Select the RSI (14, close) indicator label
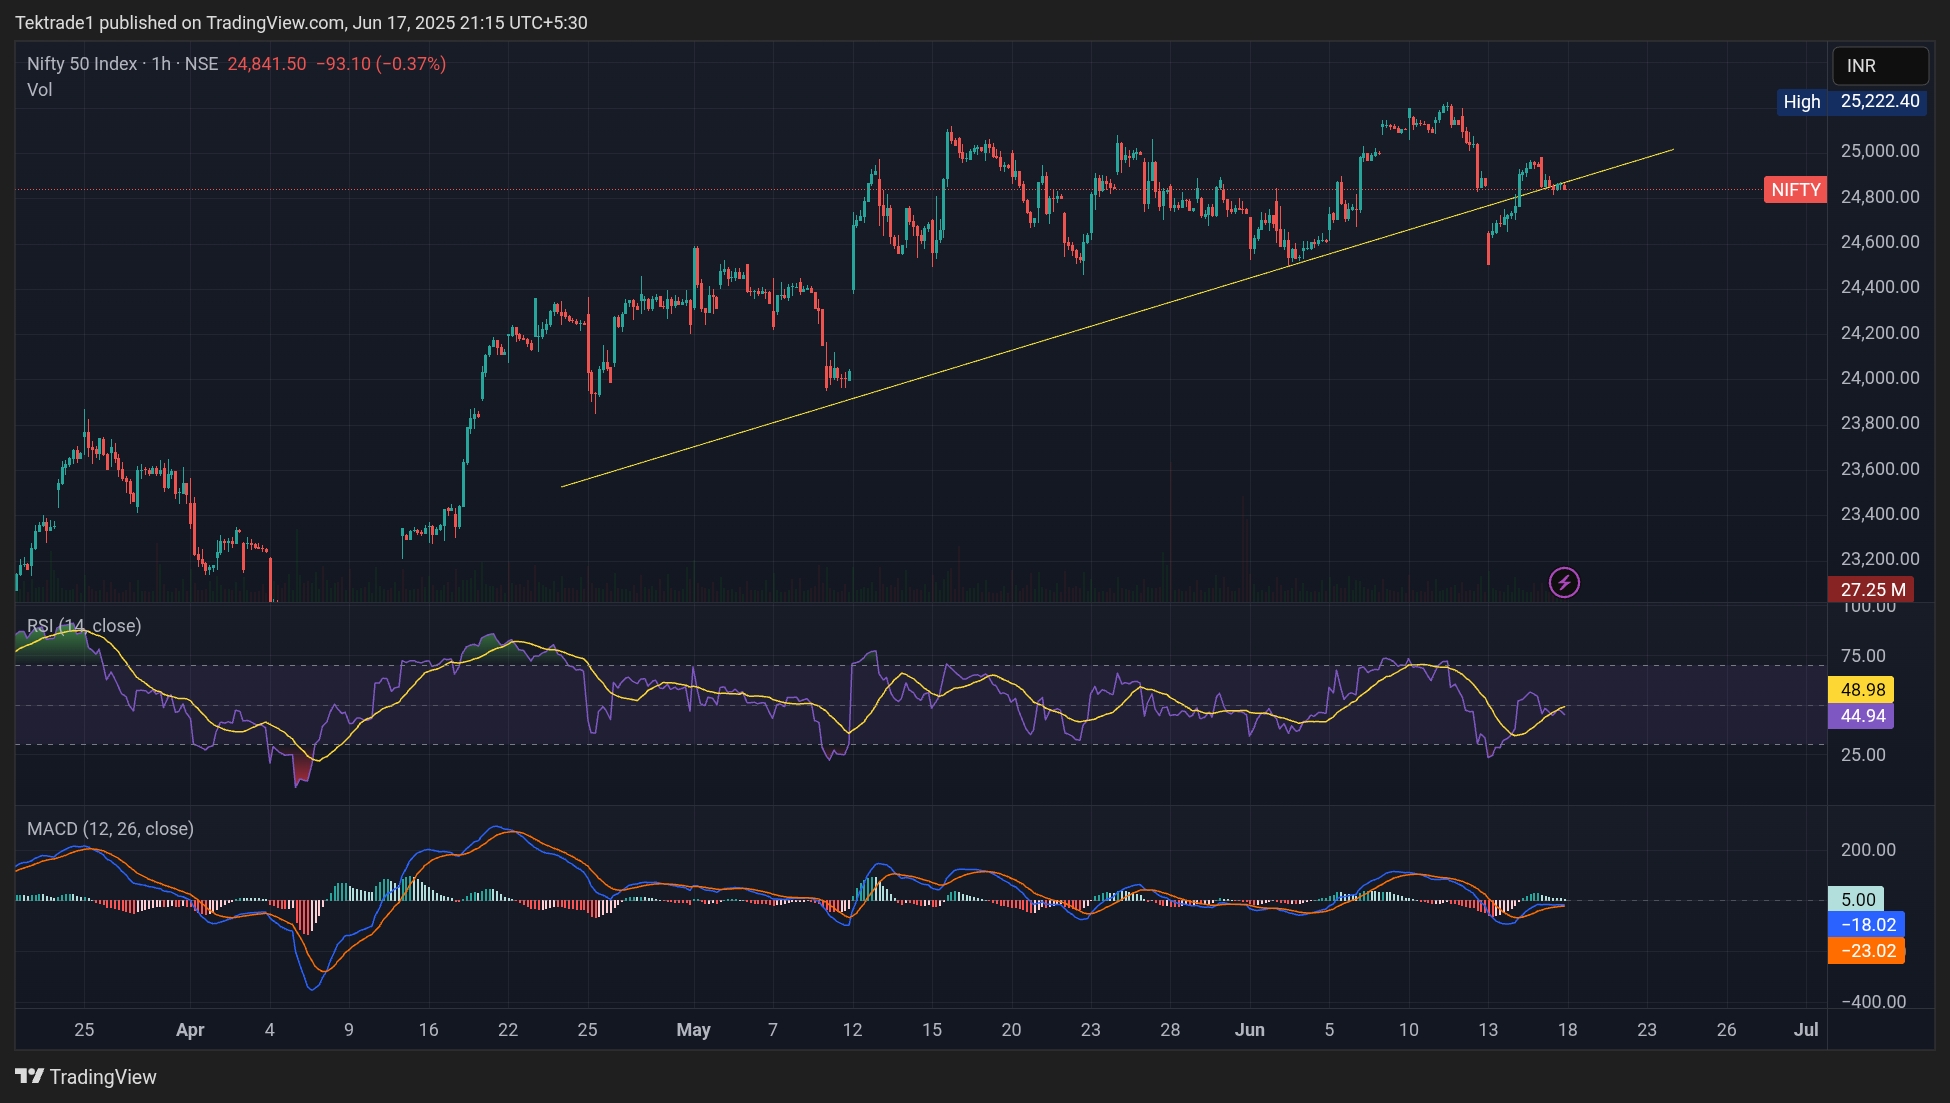The image size is (1950, 1103). coord(84,626)
